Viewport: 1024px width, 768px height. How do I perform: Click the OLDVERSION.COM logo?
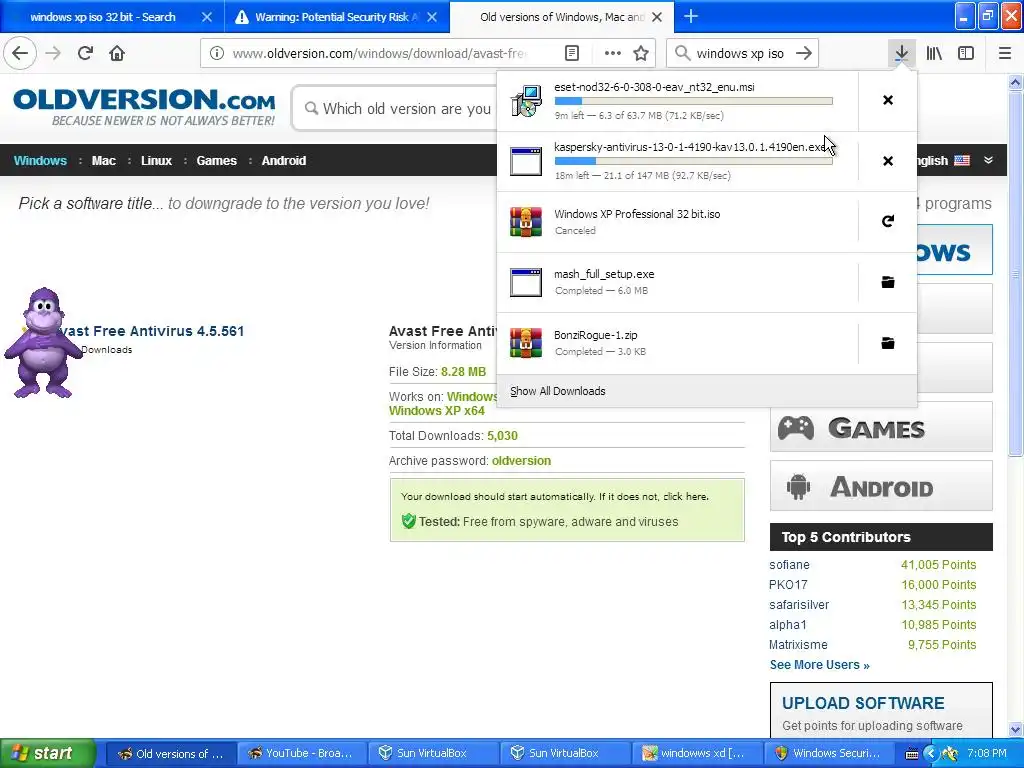pos(144,107)
